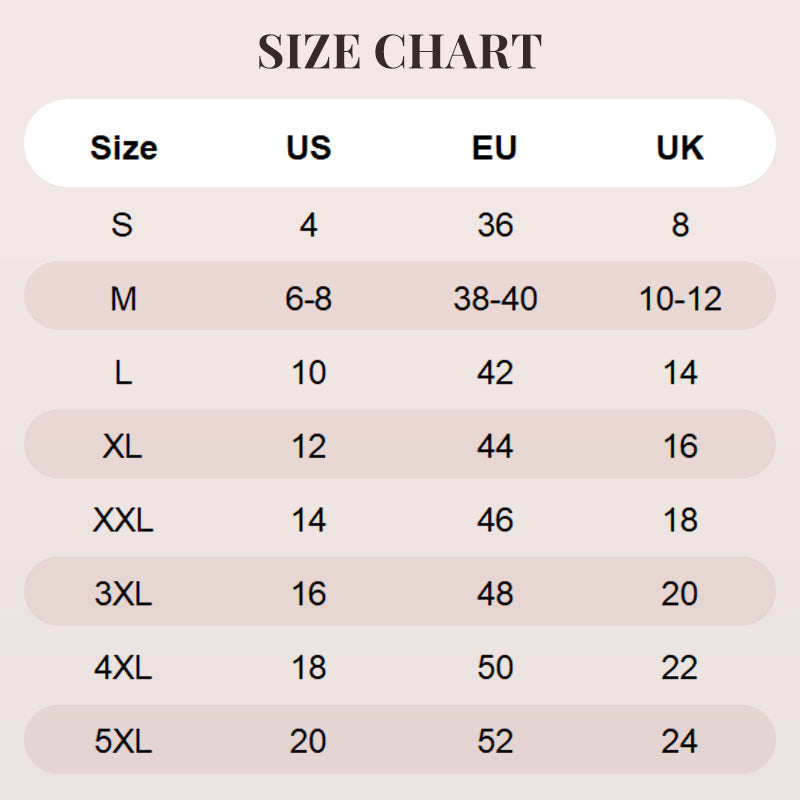Click the S size label
The height and width of the screenshot is (800, 800).
pos(122,224)
